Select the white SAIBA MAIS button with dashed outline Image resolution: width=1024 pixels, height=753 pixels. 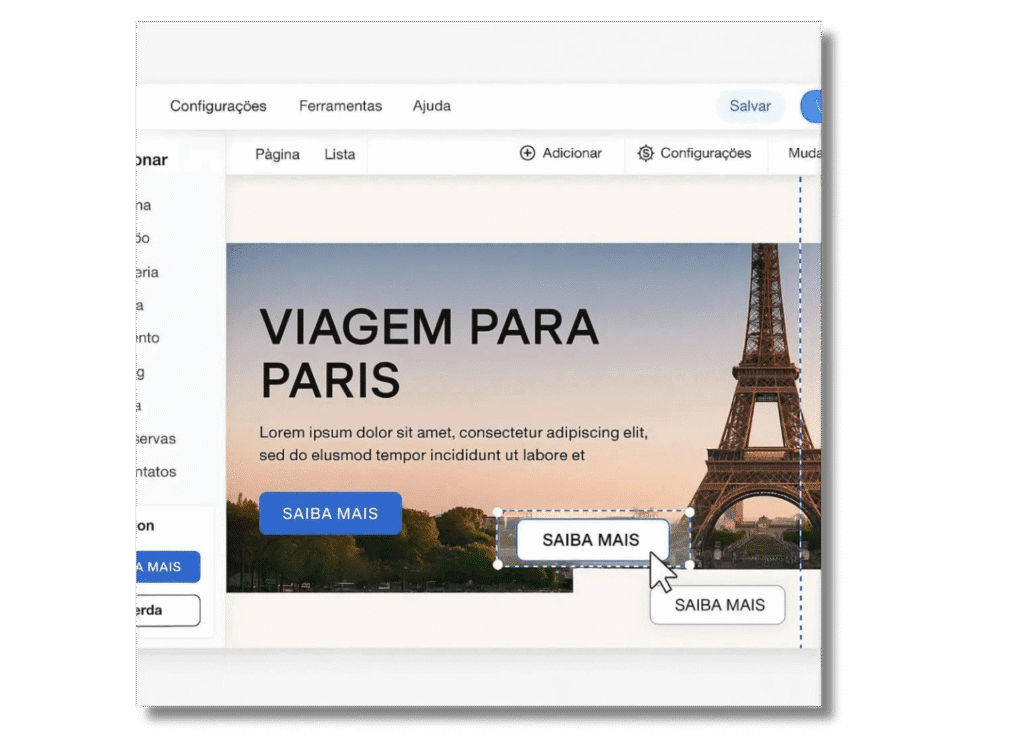591,540
